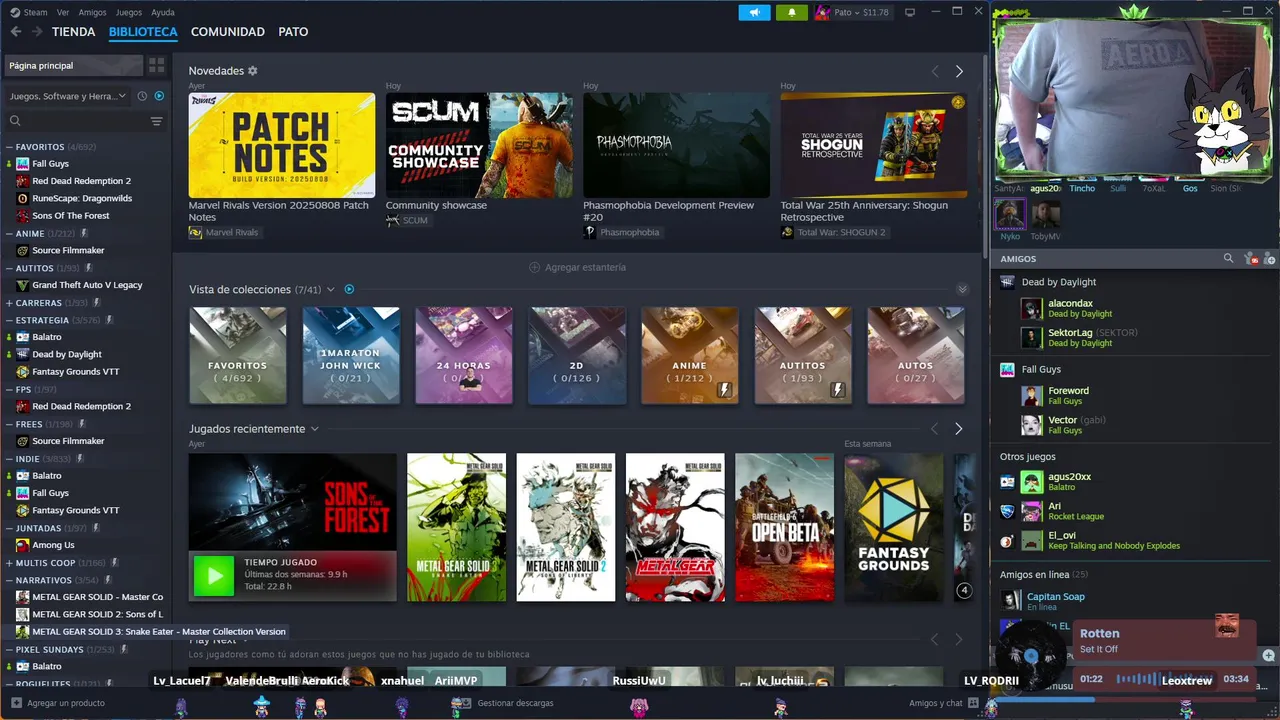Go to the TIENDA tab
Viewport: 1280px width, 720px height.
[74, 32]
